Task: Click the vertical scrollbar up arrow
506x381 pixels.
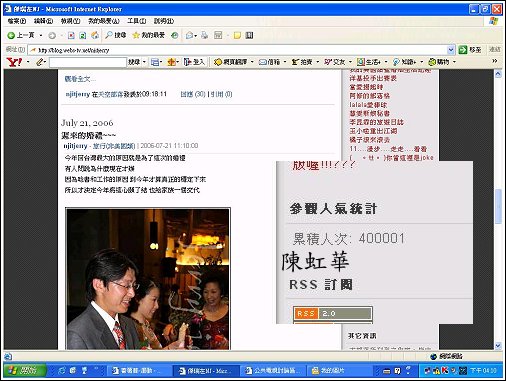Action: [x=498, y=74]
